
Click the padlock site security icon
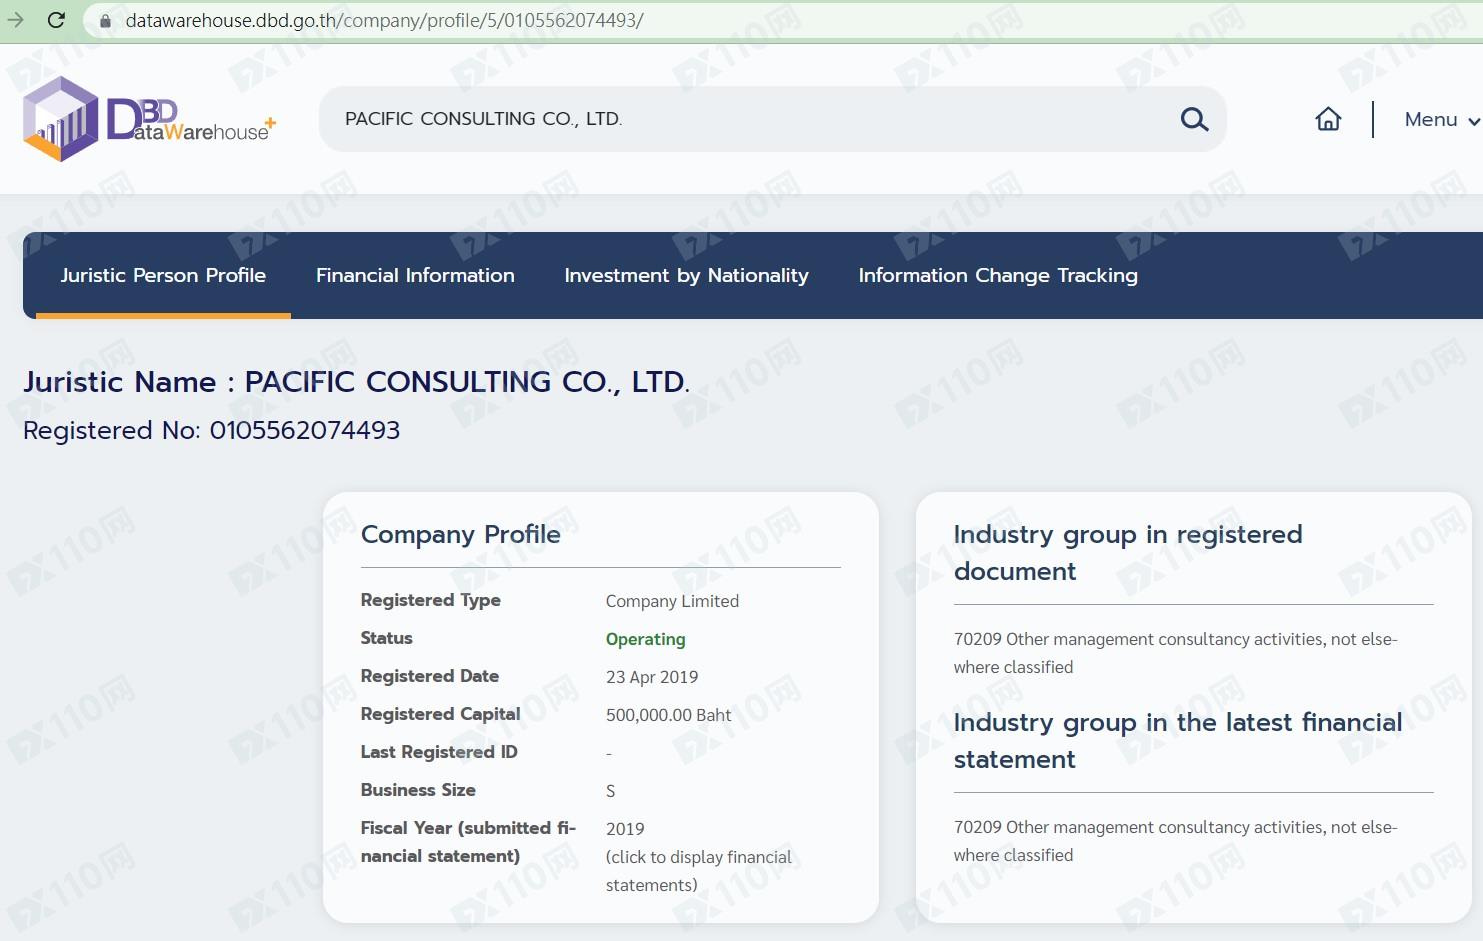click(105, 20)
